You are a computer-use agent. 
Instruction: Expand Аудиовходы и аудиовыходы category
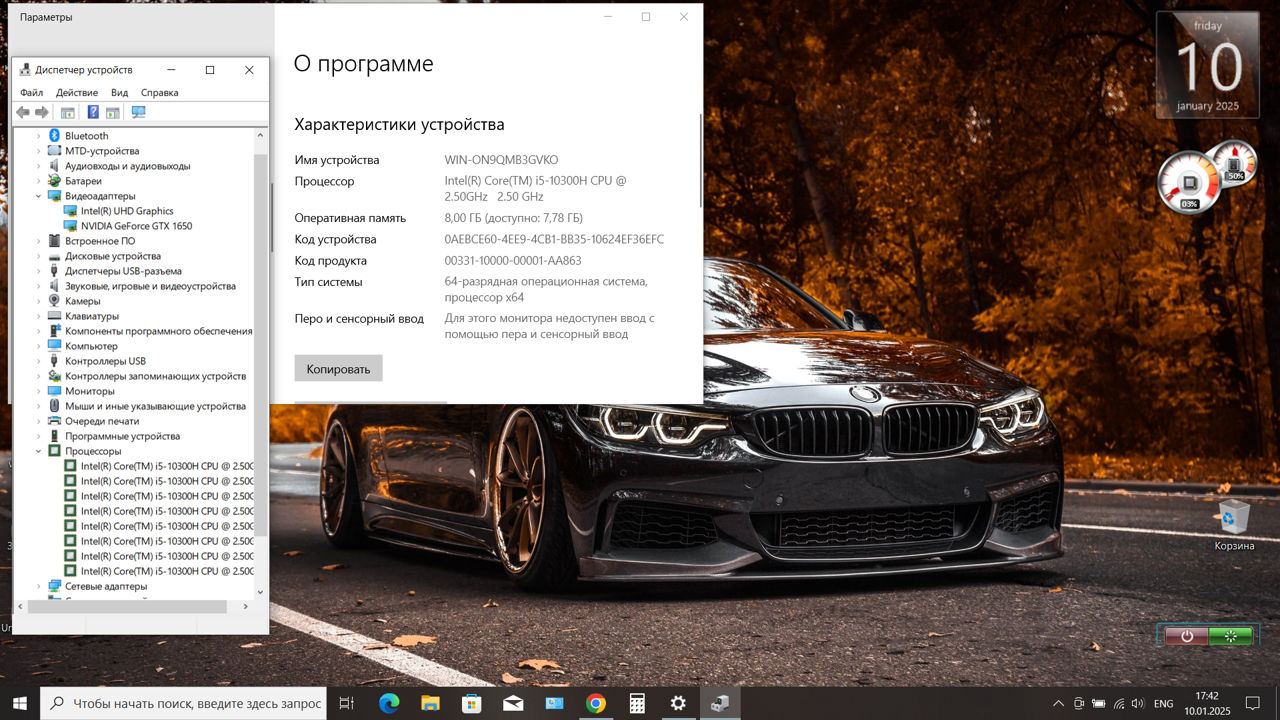[39, 166]
